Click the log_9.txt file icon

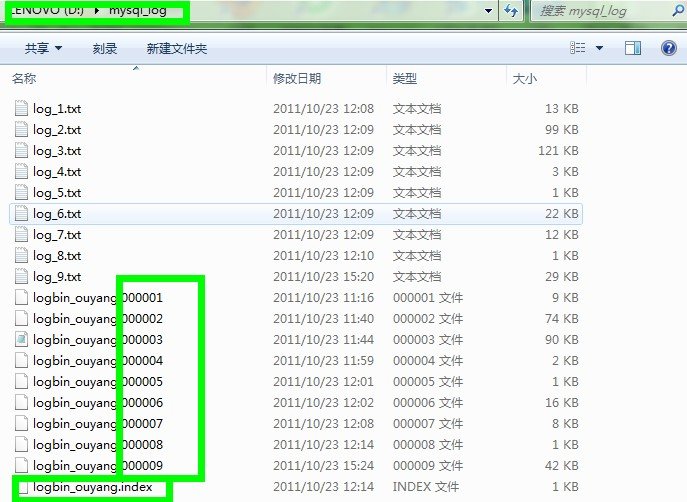21,276
